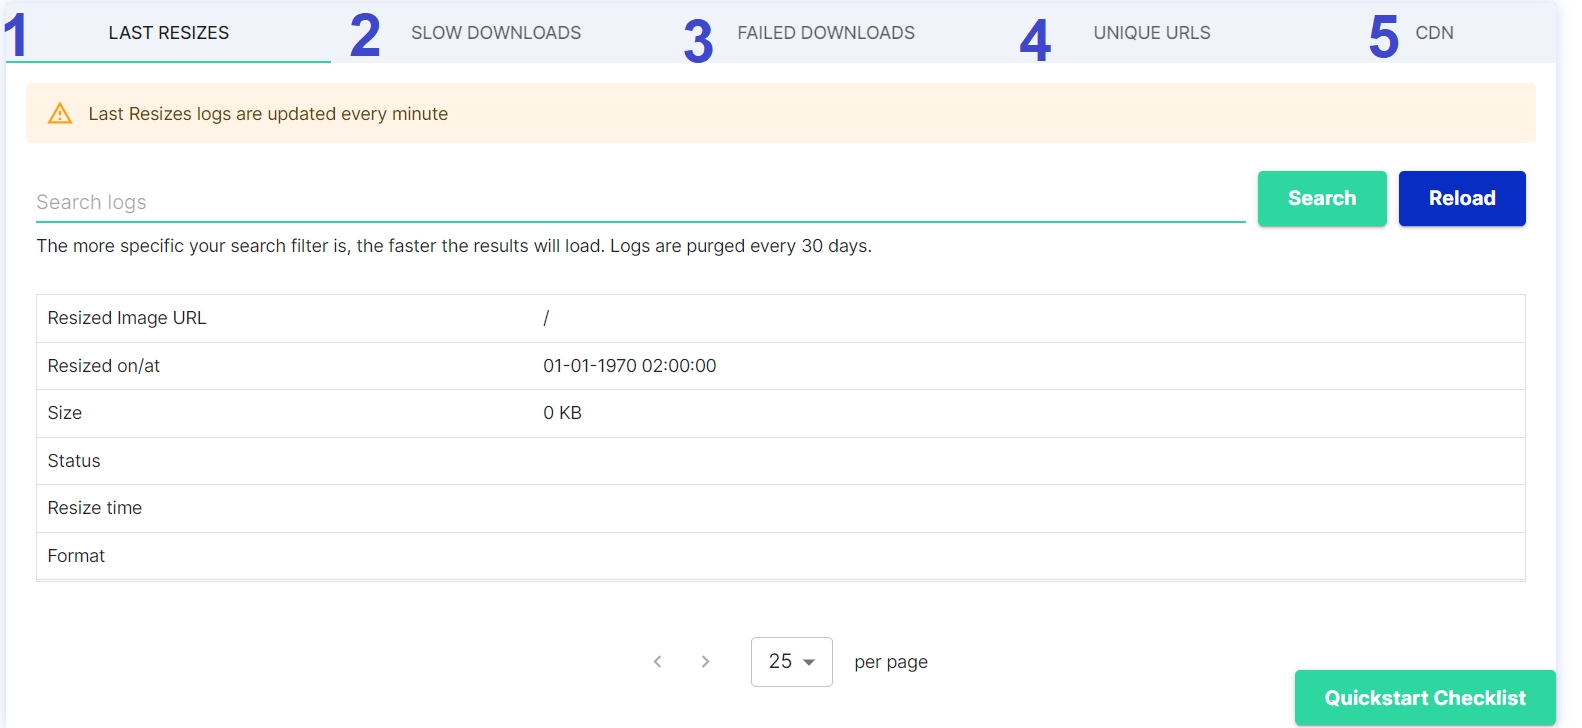Switch to the Last Resizes tab

(168, 33)
